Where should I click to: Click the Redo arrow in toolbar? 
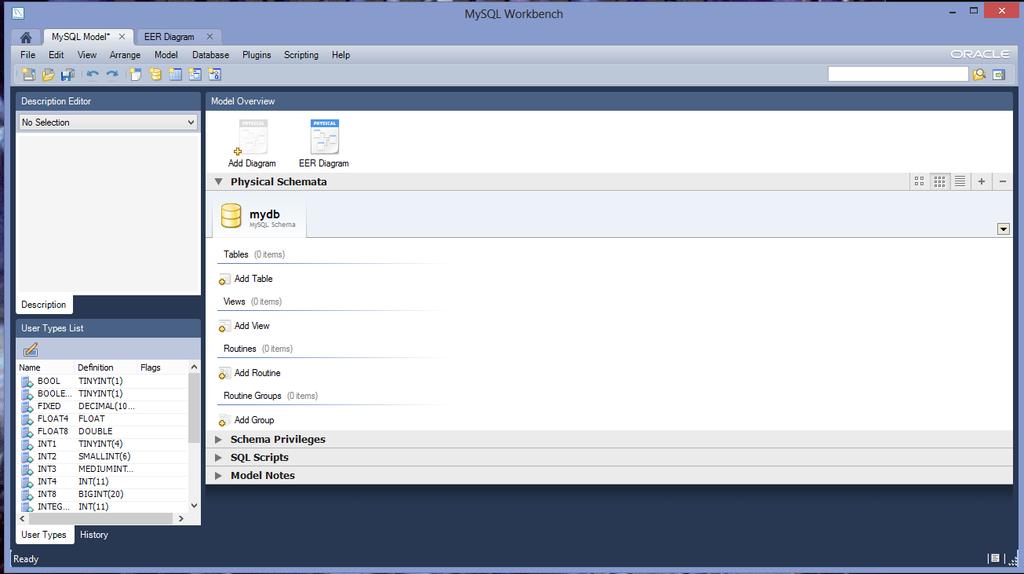(x=112, y=74)
